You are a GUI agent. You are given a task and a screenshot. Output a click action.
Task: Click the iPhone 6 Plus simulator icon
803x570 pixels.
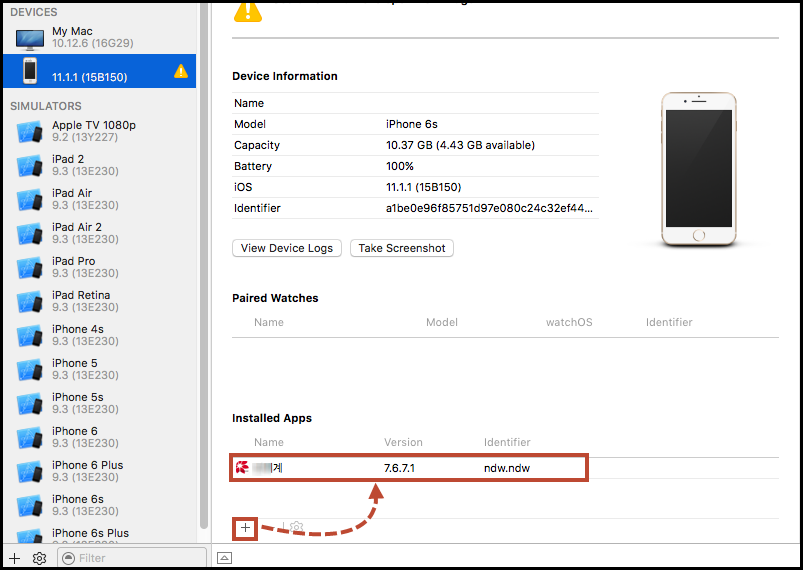[30, 471]
